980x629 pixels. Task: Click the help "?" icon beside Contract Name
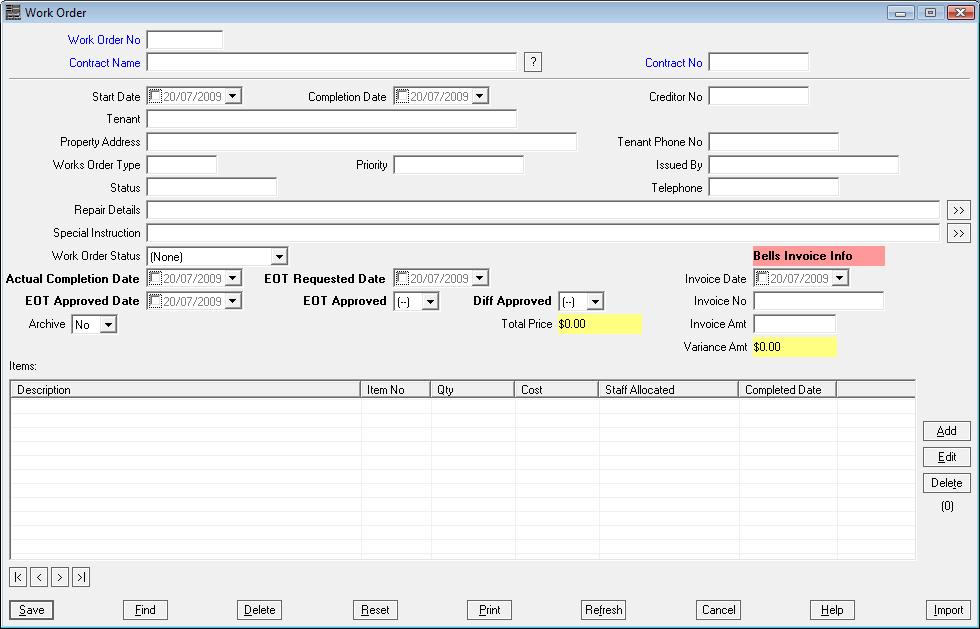pos(532,62)
